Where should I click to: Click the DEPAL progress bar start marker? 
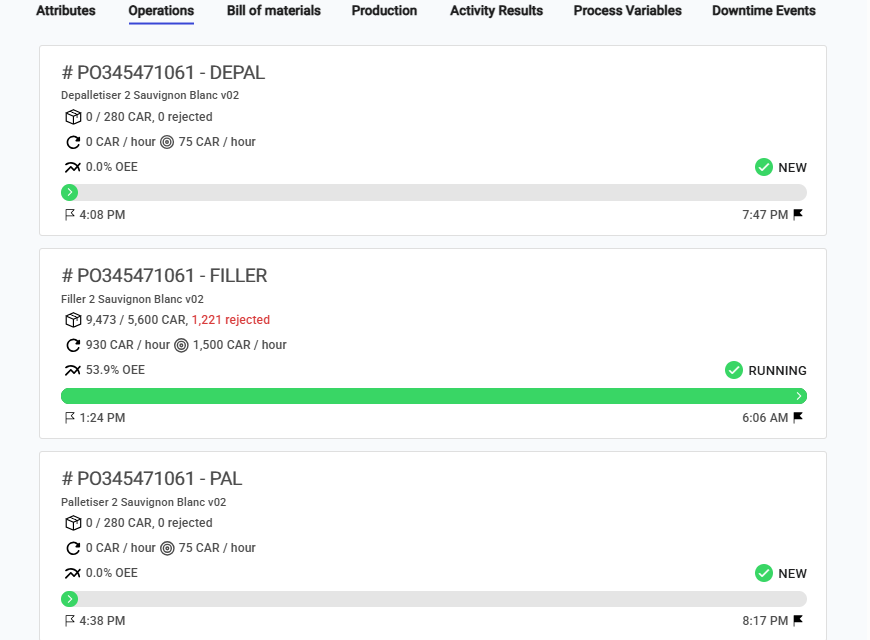click(69, 193)
